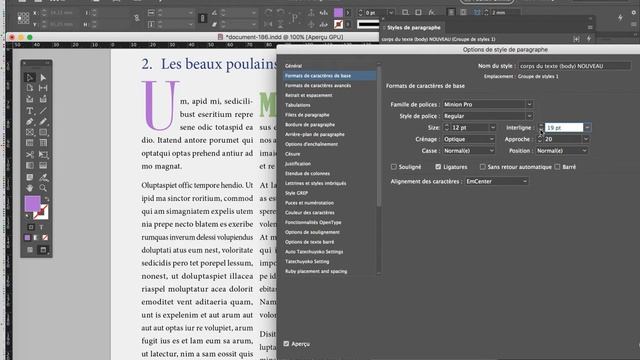This screenshot has height=360, width=640.
Task: Select the Content Placer tool
Action: pyautogui.click(x=43, y=99)
